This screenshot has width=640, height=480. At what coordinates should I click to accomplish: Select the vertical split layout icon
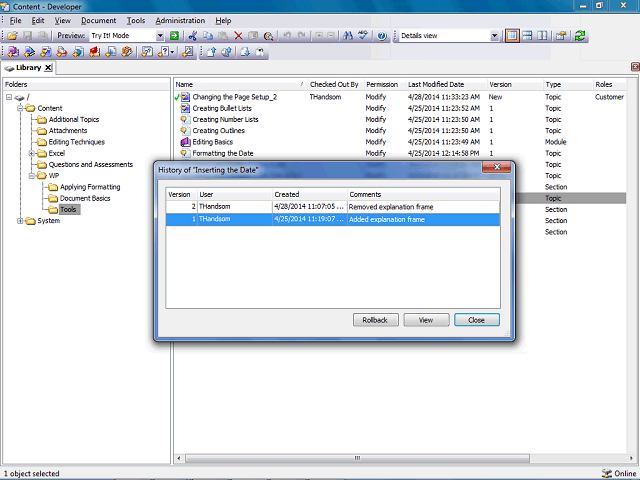click(542, 36)
